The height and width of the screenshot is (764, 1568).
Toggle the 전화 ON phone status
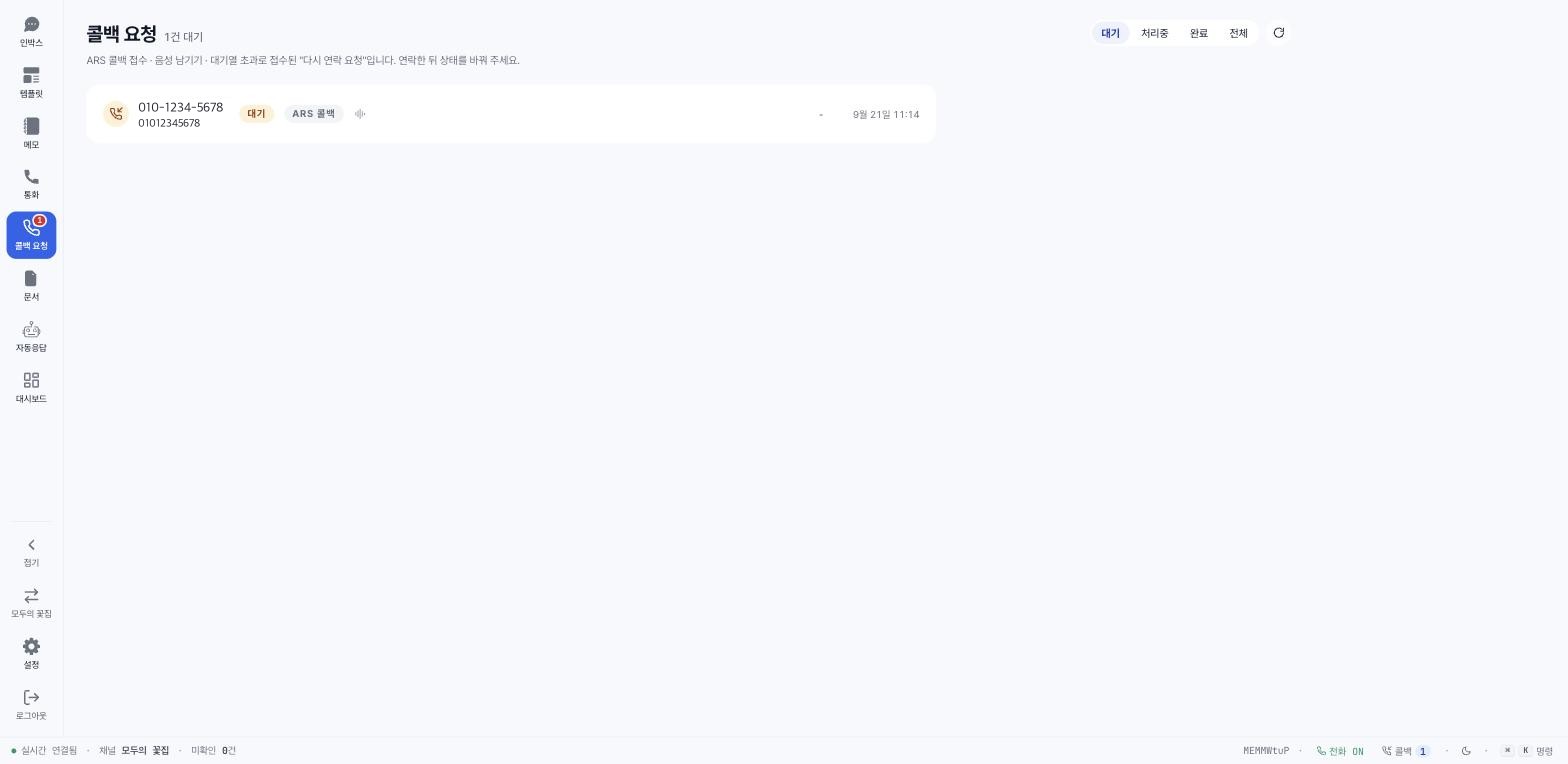click(x=1340, y=751)
